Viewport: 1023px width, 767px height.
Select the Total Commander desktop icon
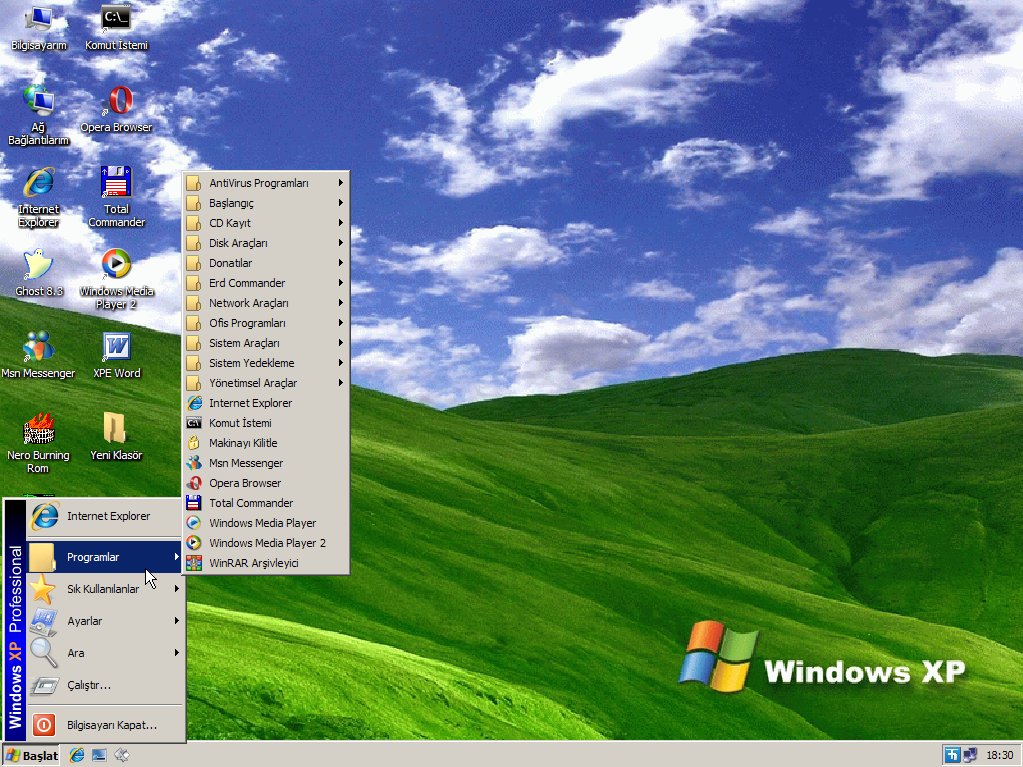click(116, 198)
